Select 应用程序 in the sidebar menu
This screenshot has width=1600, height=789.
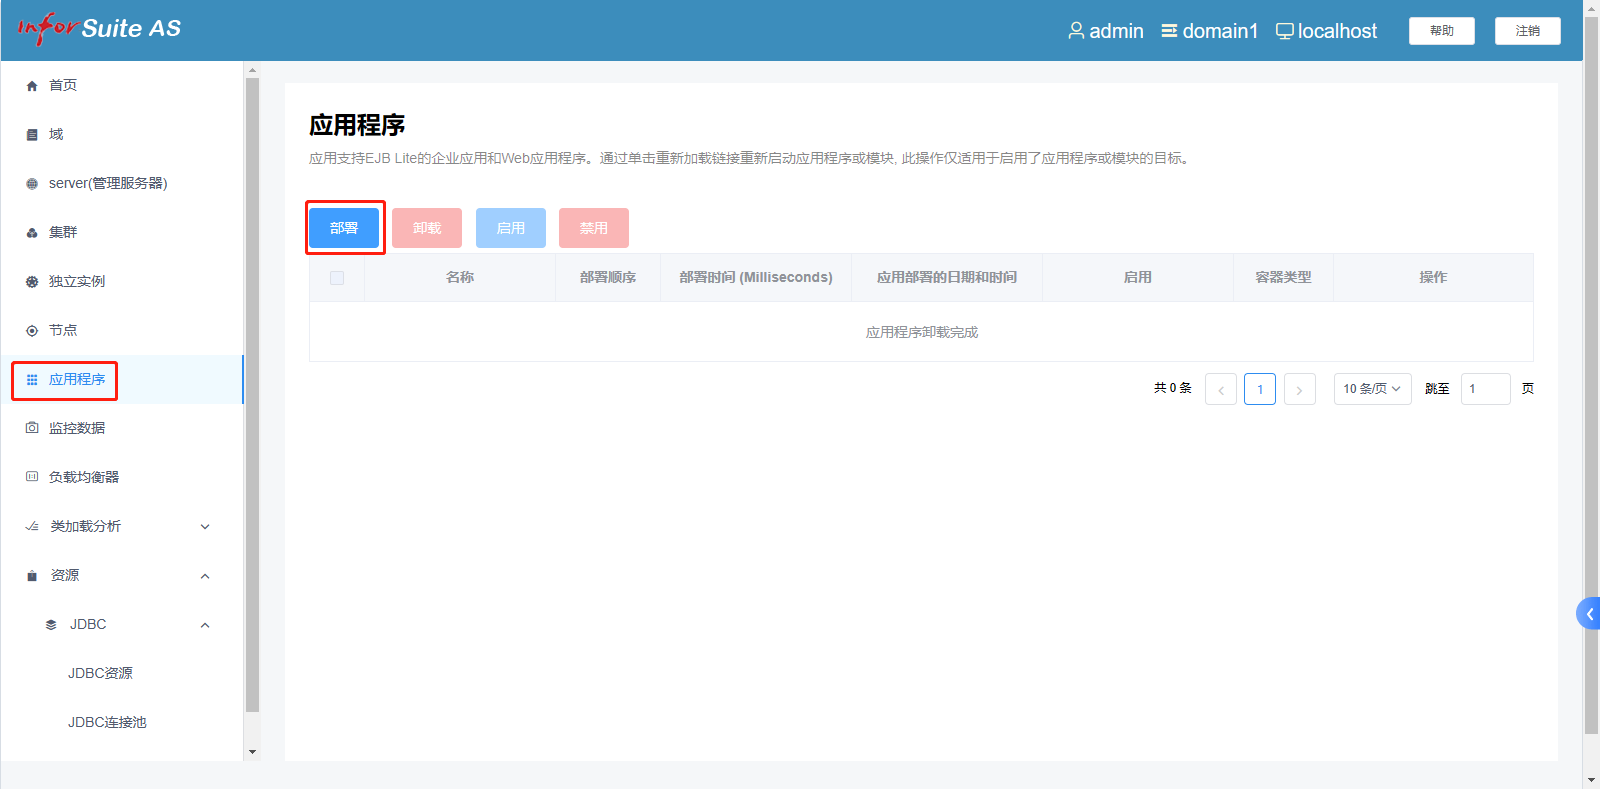coord(76,380)
